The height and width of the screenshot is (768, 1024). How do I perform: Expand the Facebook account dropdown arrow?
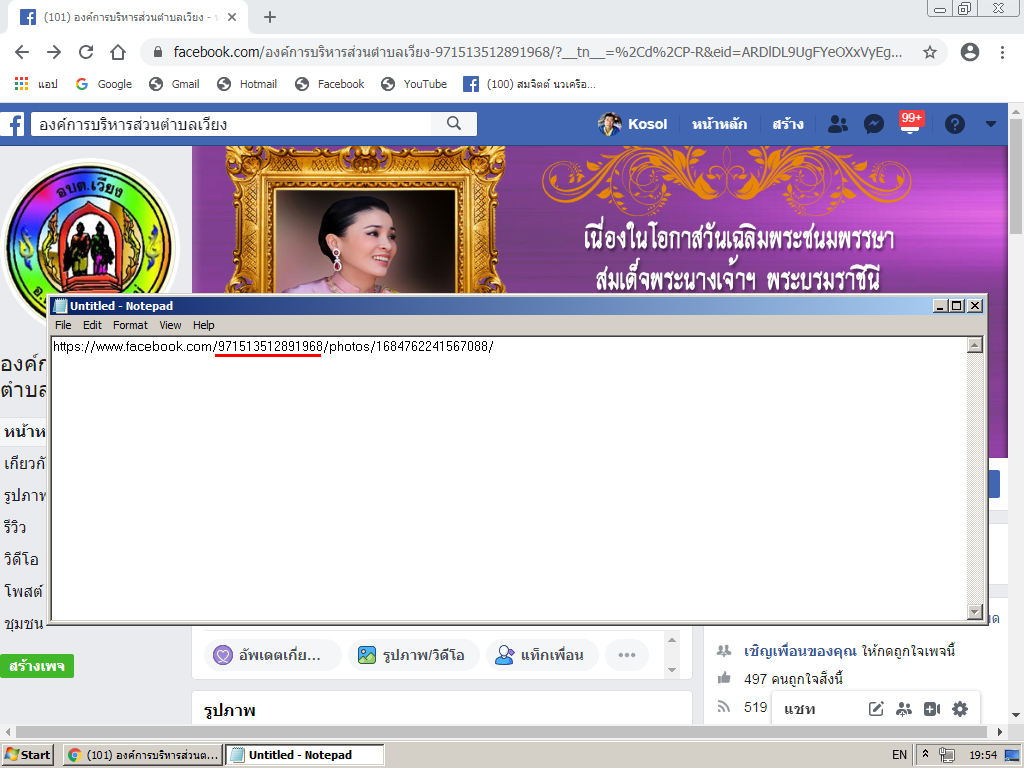tap(991, 124)
